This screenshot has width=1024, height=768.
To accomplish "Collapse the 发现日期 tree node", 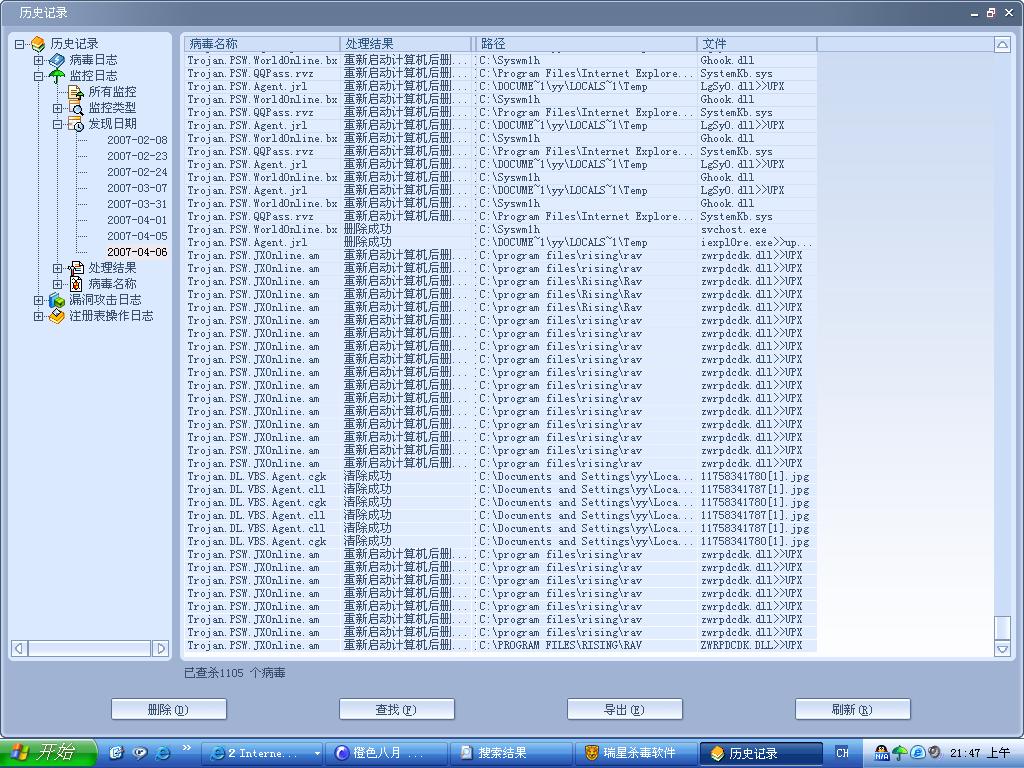I will coord(58,124).
